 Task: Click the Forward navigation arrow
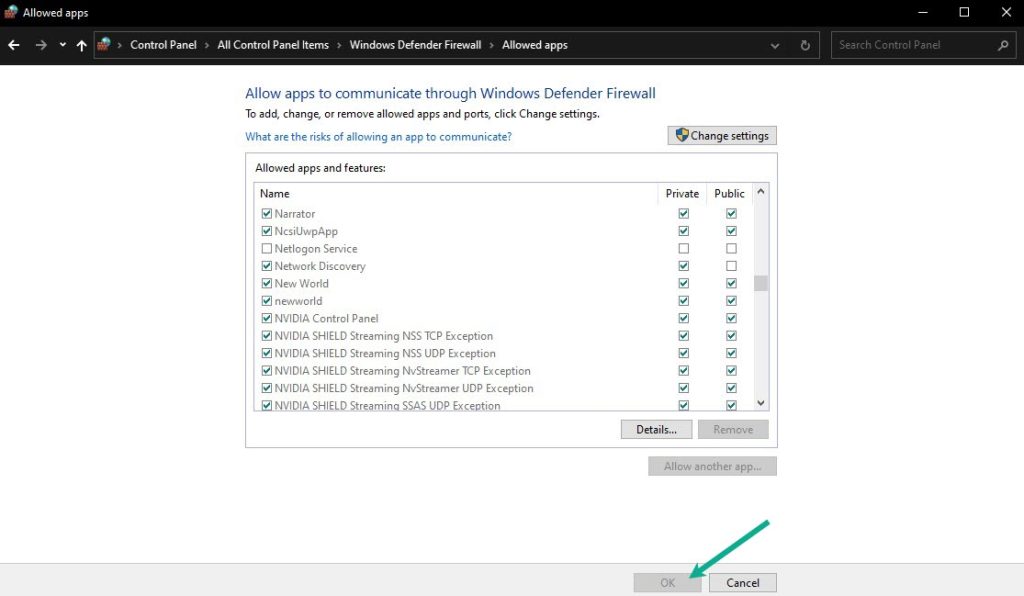point(41,45)
